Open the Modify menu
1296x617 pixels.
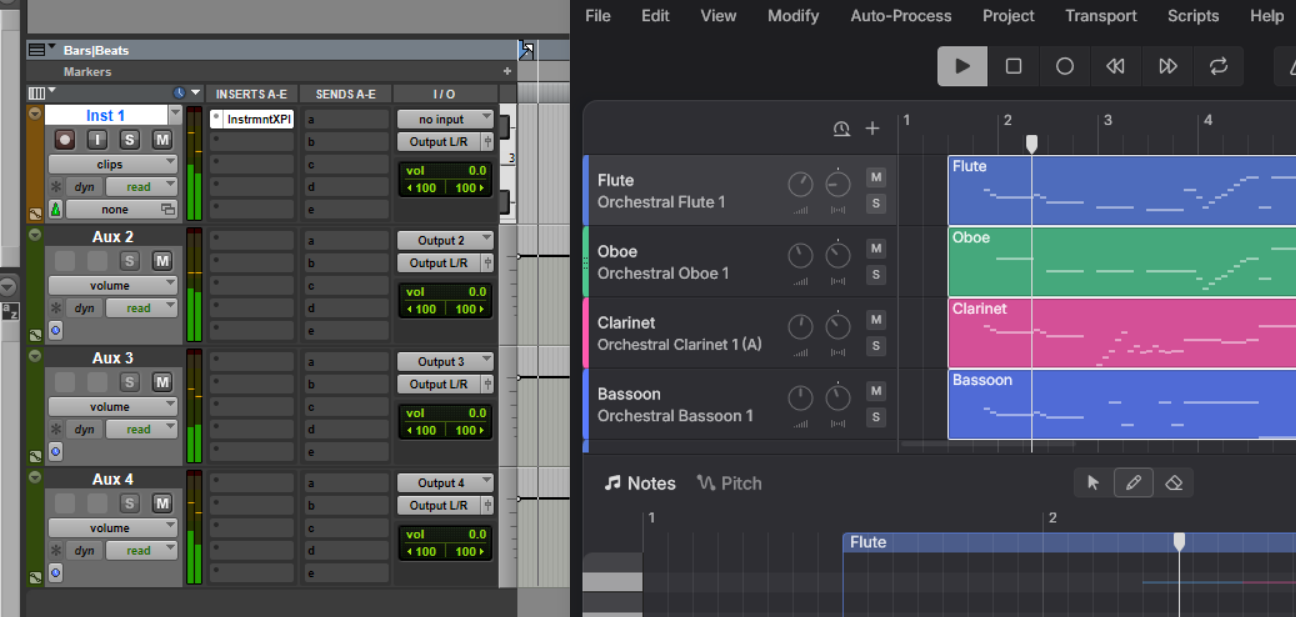[793, 16]
